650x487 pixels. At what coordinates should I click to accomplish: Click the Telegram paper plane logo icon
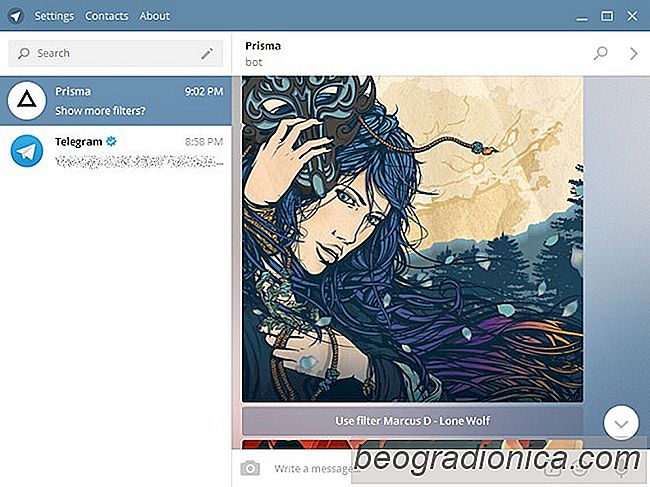coord(15,16)
